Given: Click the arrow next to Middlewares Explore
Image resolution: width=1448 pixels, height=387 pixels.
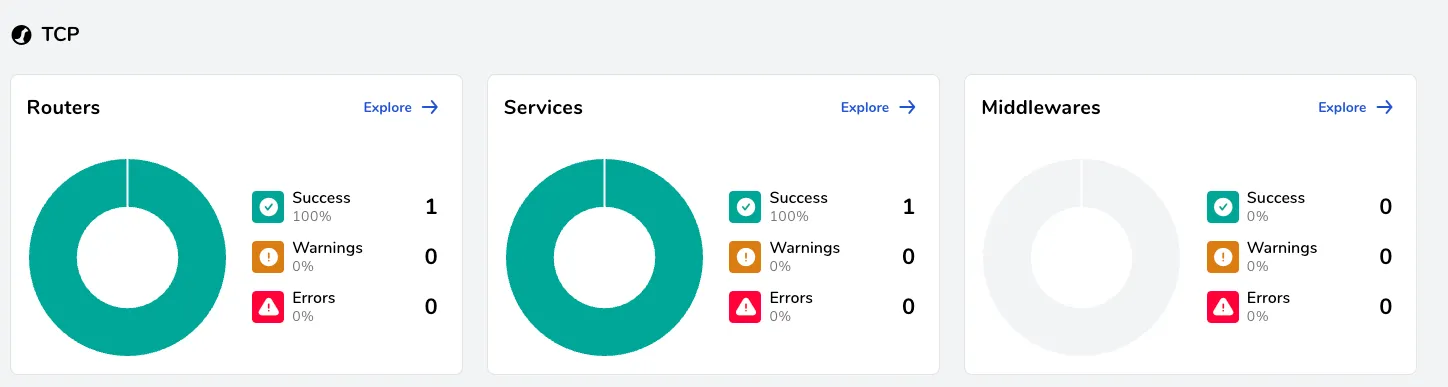Looking at the screenshot, I should coord(1385,107).
